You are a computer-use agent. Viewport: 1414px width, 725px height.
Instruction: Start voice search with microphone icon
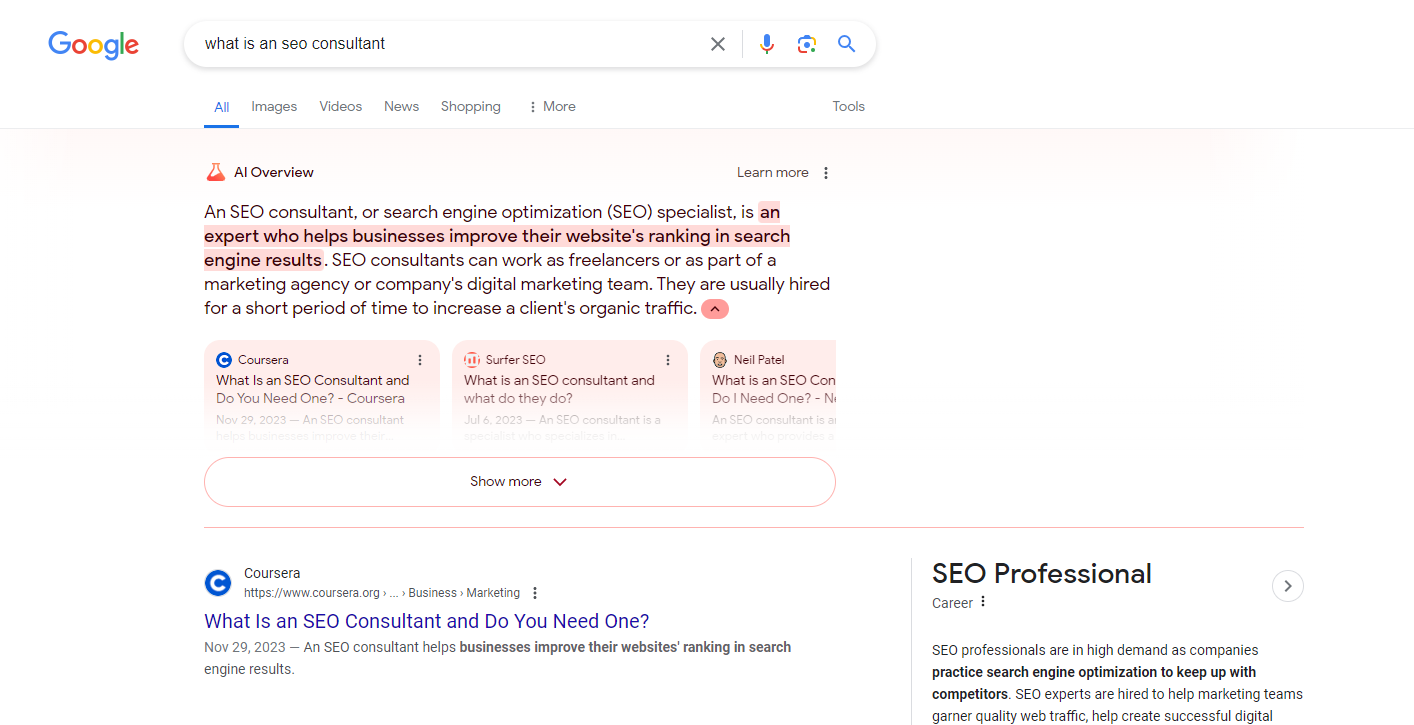pyautogui.click(x=767, y=44)
